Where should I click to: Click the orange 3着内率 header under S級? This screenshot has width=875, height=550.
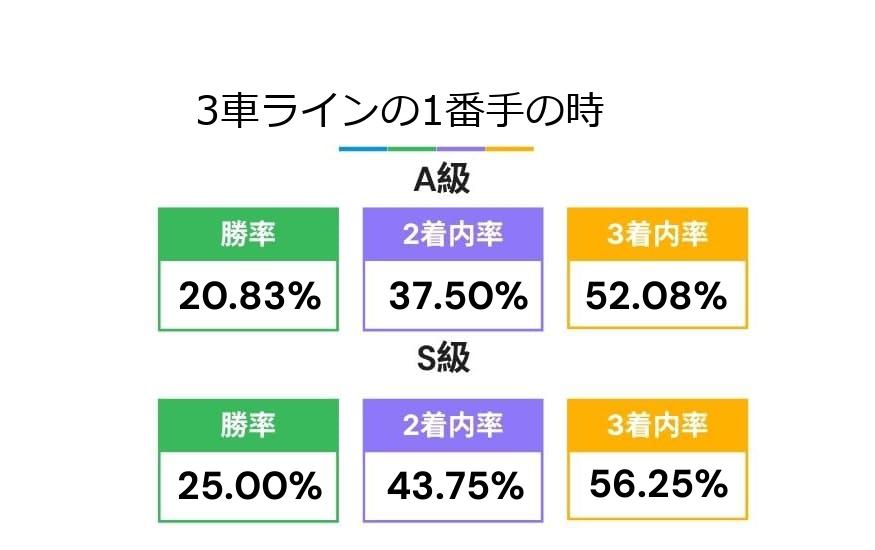point(658,425)
